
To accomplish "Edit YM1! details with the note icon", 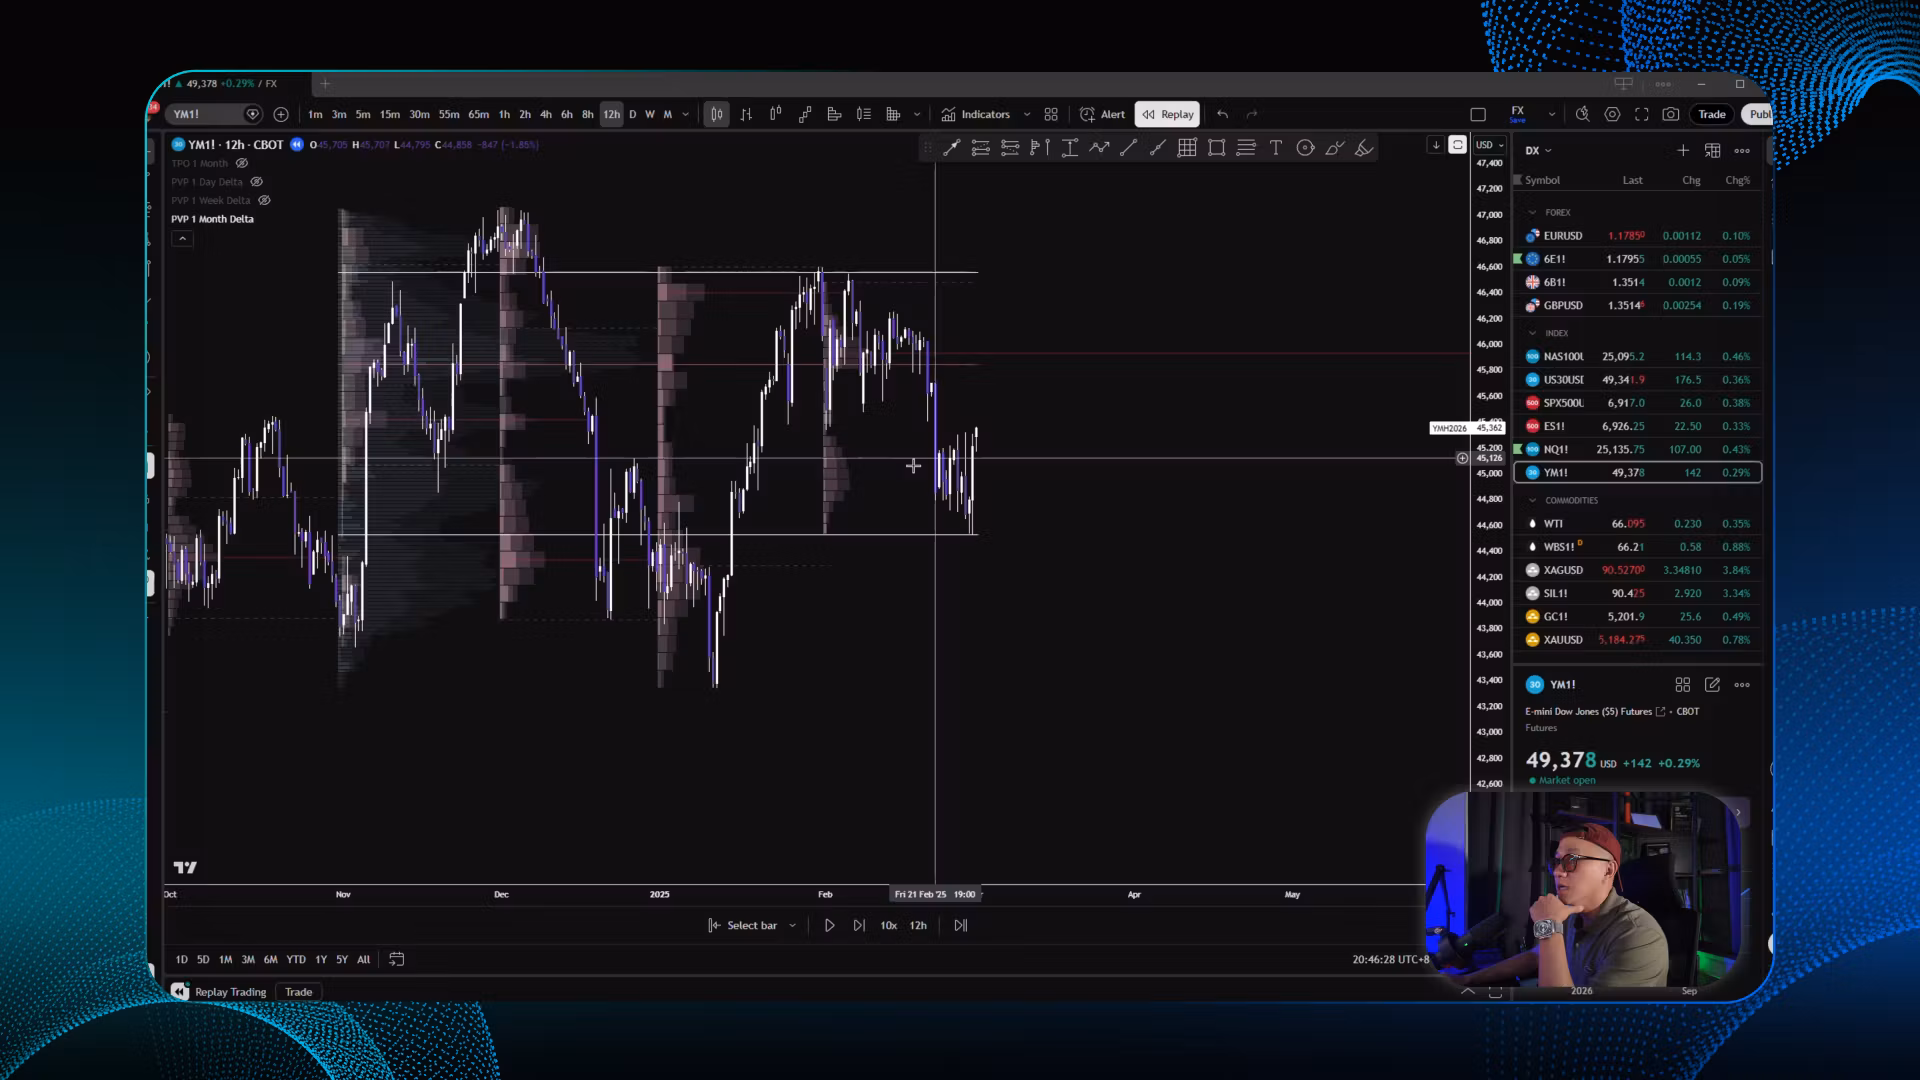I will [x=1713, y=685].
